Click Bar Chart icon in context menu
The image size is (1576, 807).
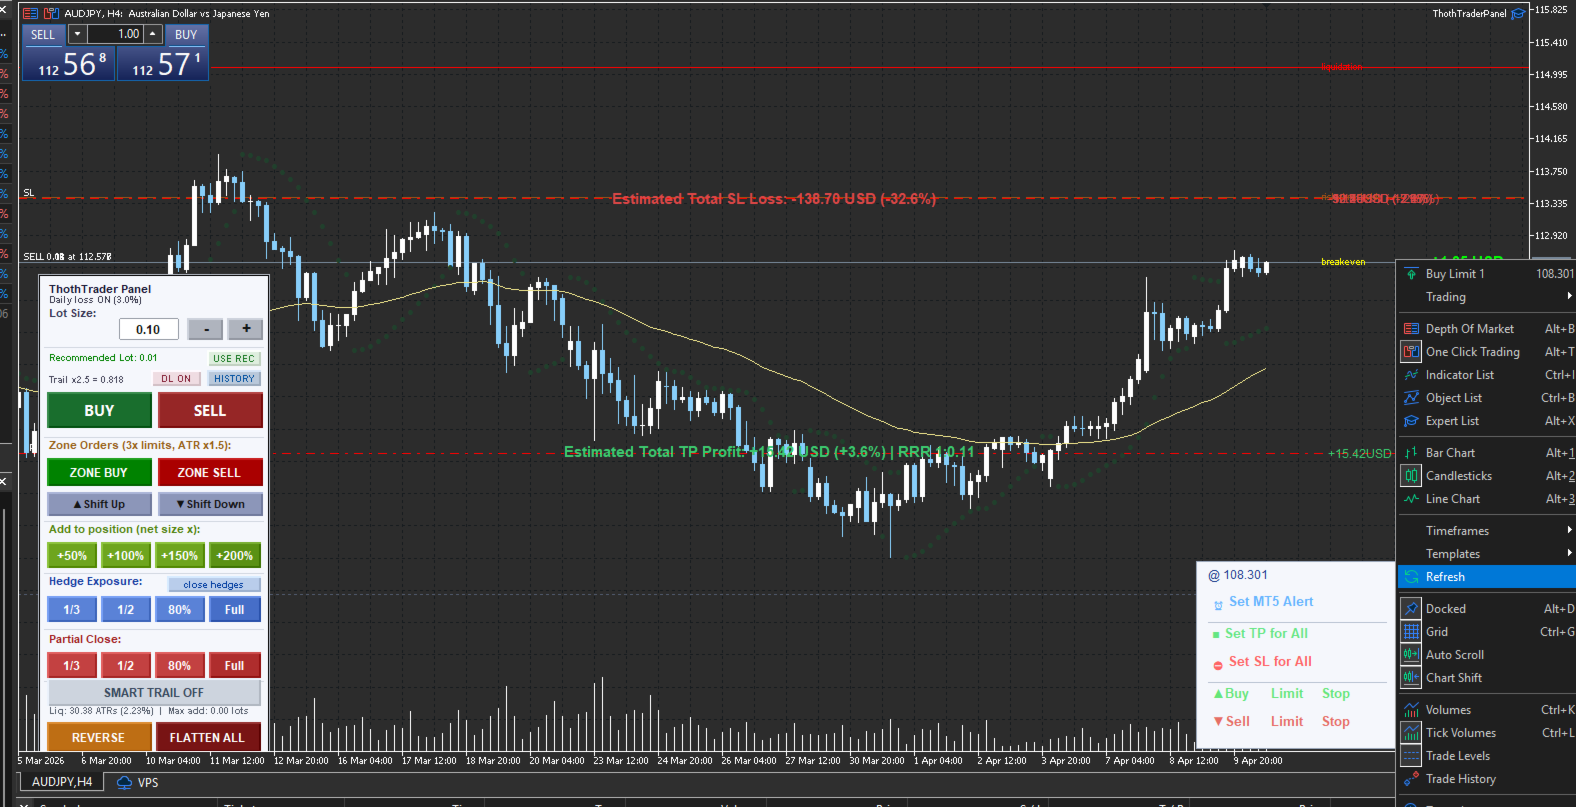(x=1411, y=453)
